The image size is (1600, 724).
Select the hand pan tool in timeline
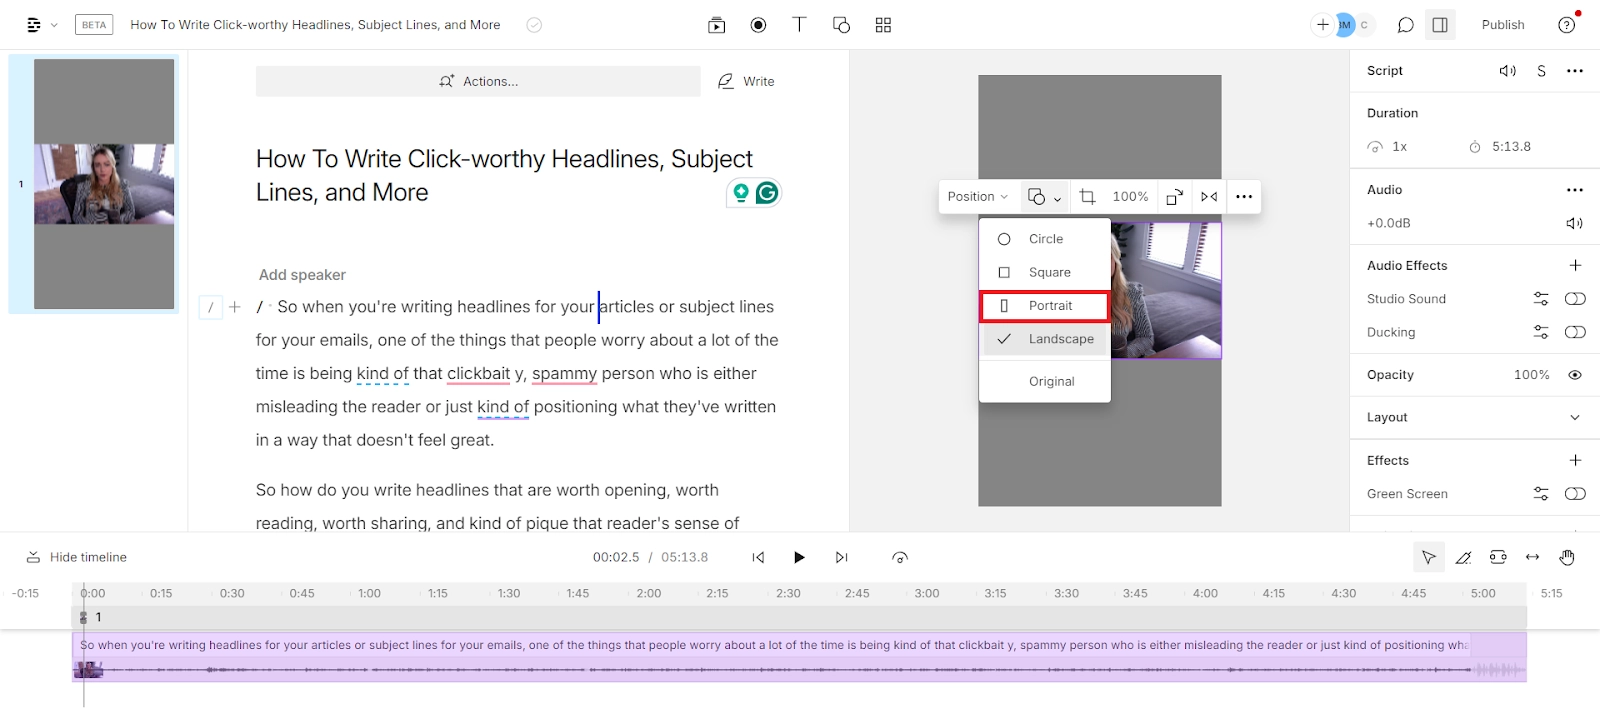[x=1567, y=558]
